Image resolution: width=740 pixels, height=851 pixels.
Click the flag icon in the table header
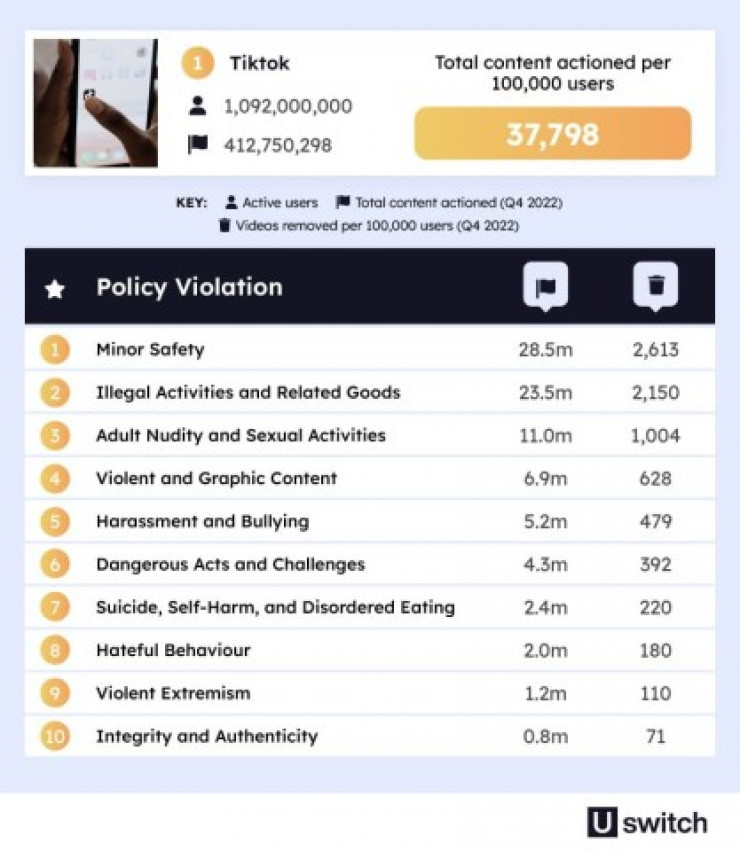(545, 287)
